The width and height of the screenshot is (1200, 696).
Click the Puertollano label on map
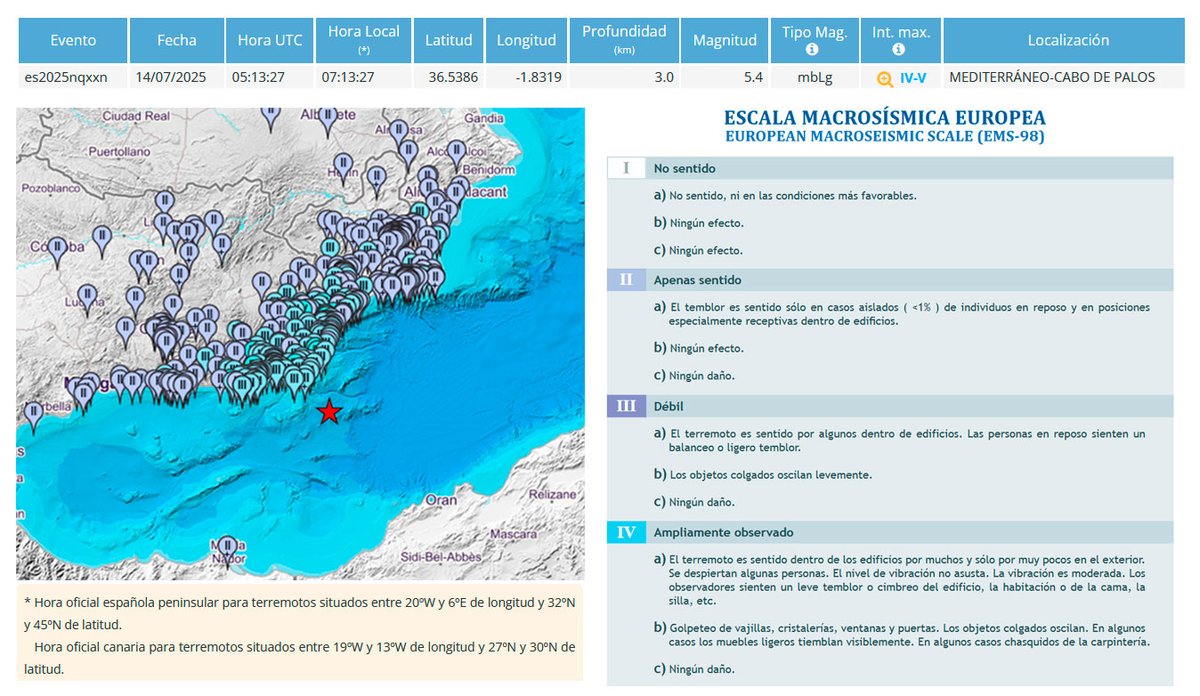click(119, 152)
